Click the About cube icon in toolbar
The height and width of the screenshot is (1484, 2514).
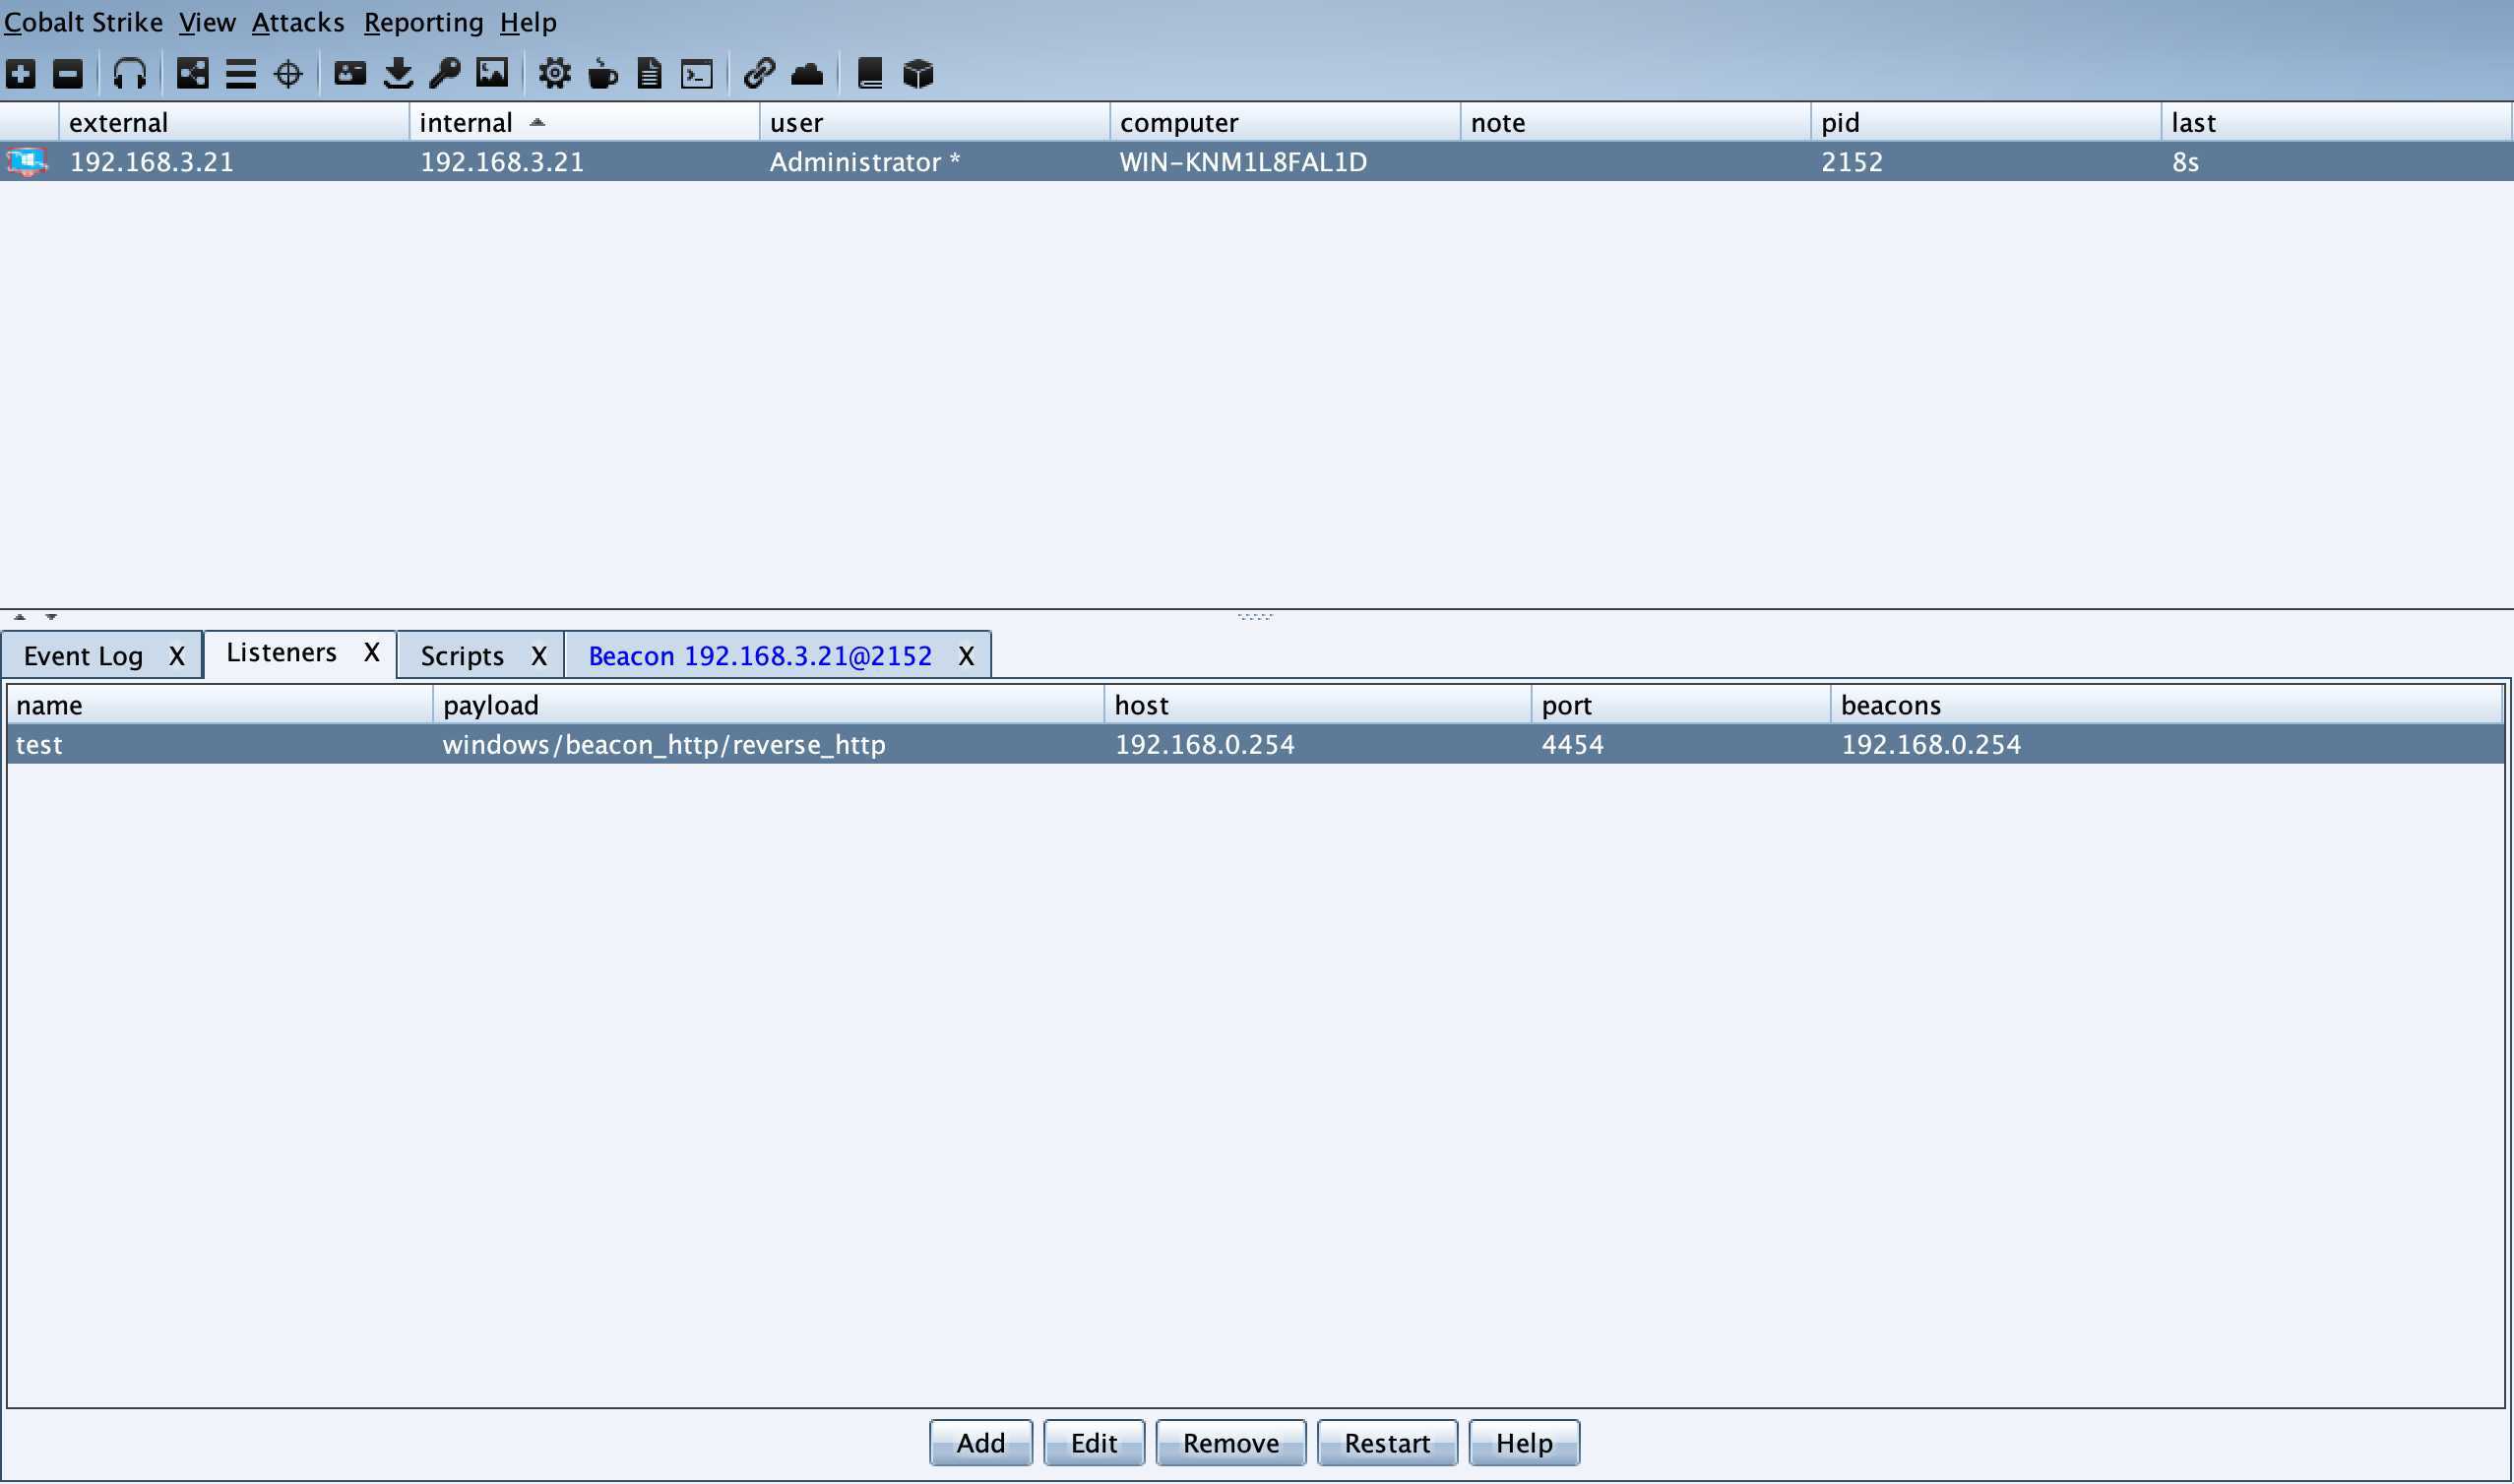918,74
